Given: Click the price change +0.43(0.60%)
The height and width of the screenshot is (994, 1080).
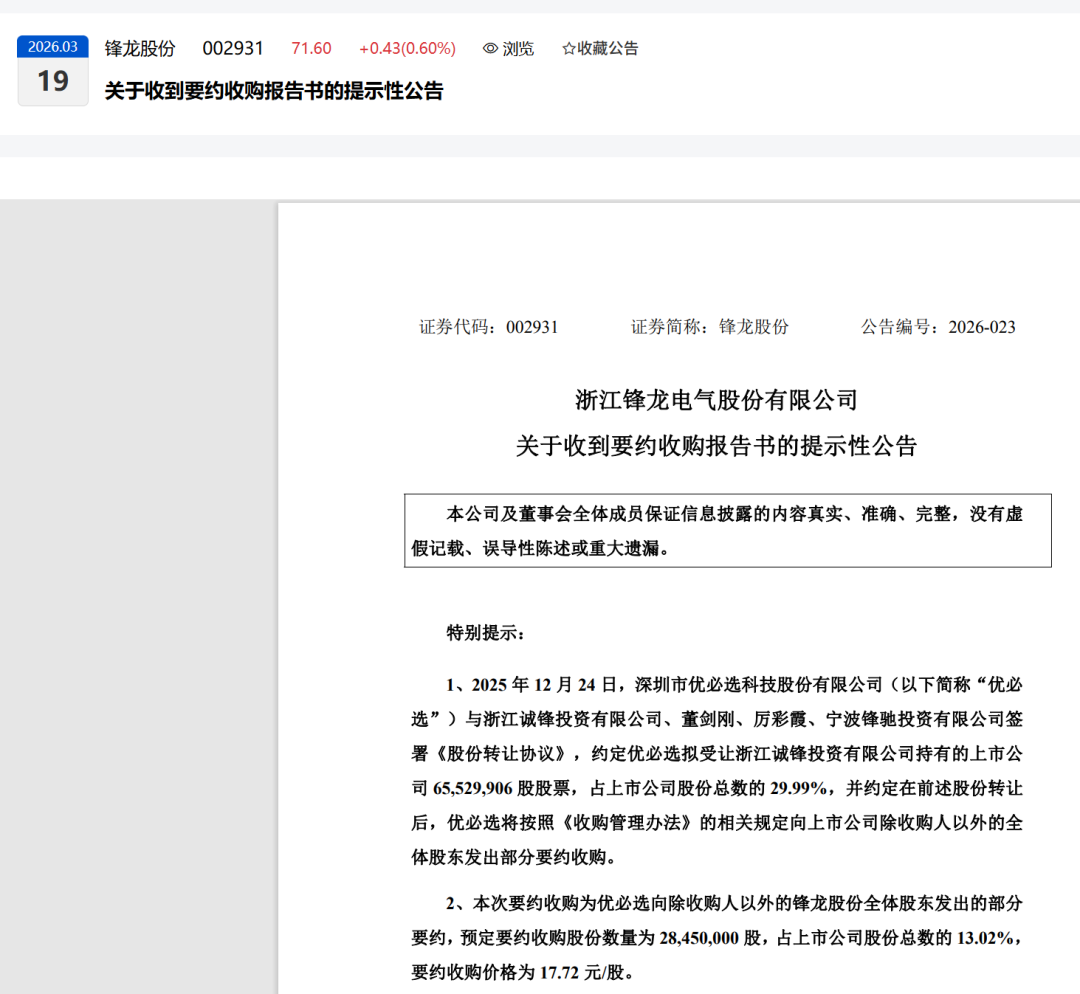Looking at the screenshot, I should click(x=407, y=48).
